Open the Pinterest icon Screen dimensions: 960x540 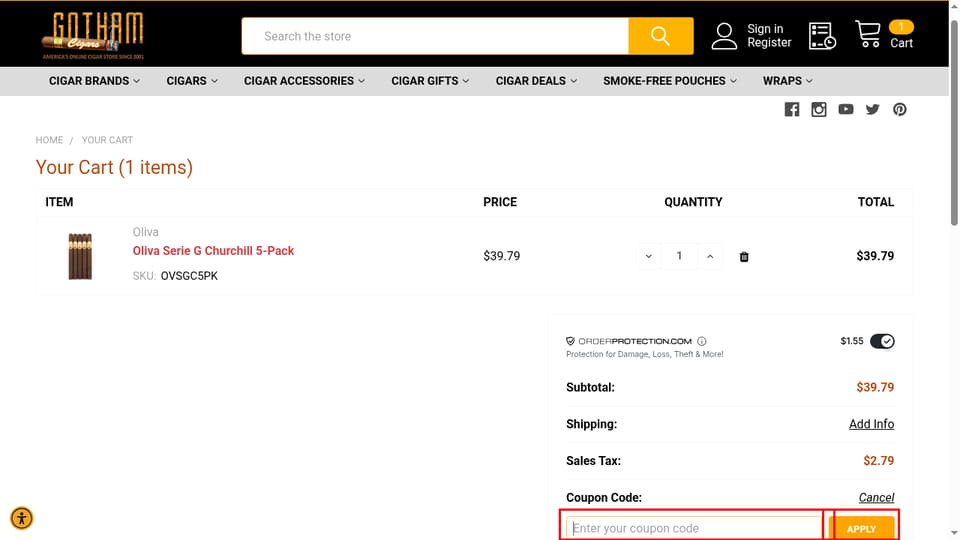pos(899,110)
